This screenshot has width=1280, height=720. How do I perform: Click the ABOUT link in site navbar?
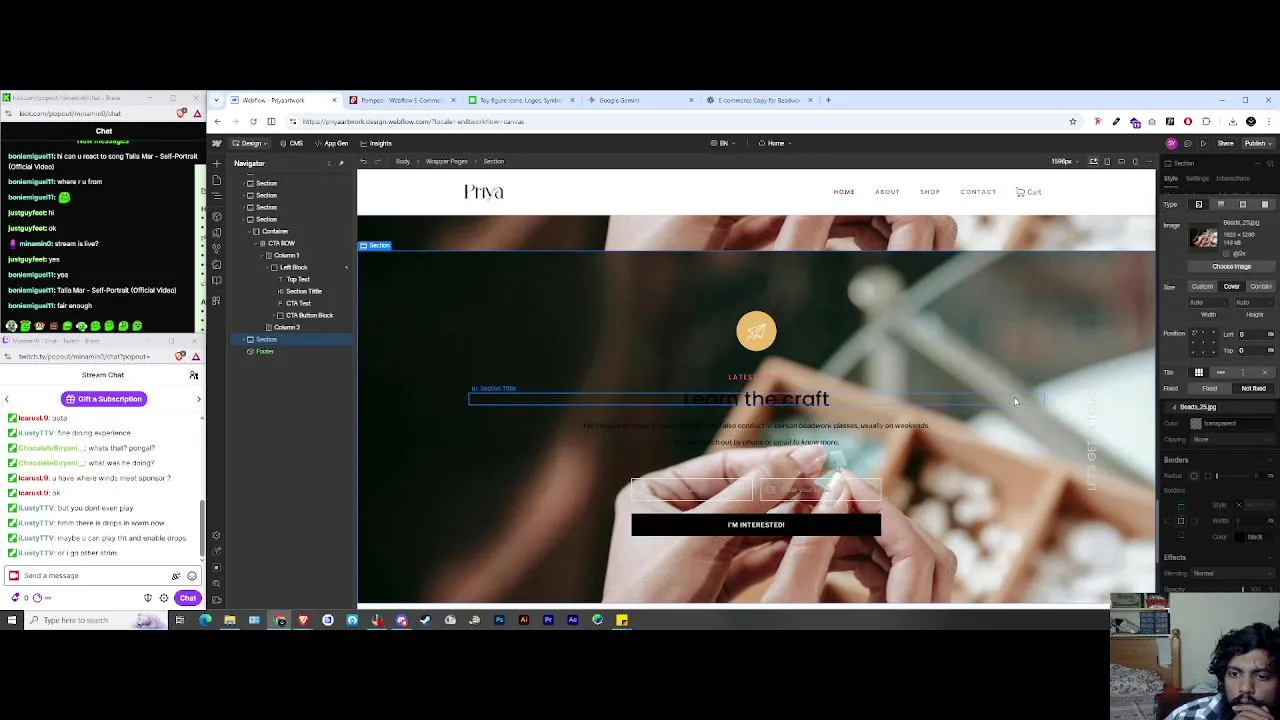[x=887, y=192]
